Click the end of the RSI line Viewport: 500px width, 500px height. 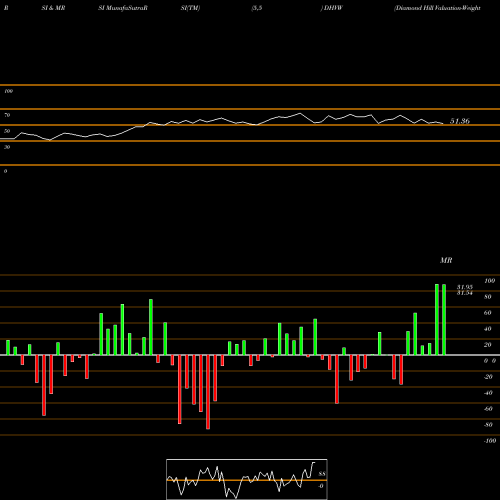pyautogui.click(x=443, y=124)
